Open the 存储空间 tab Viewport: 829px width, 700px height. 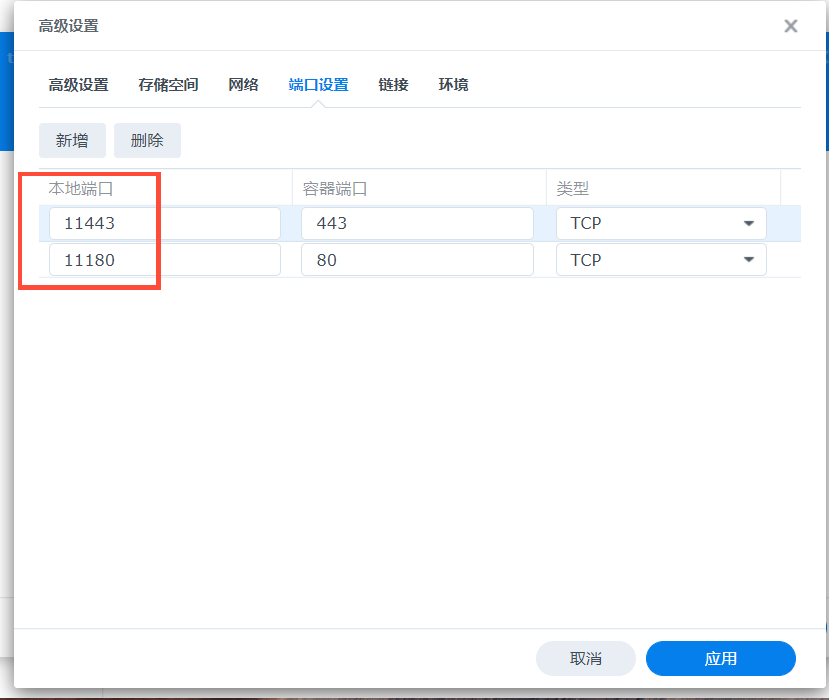coord(168,85)
